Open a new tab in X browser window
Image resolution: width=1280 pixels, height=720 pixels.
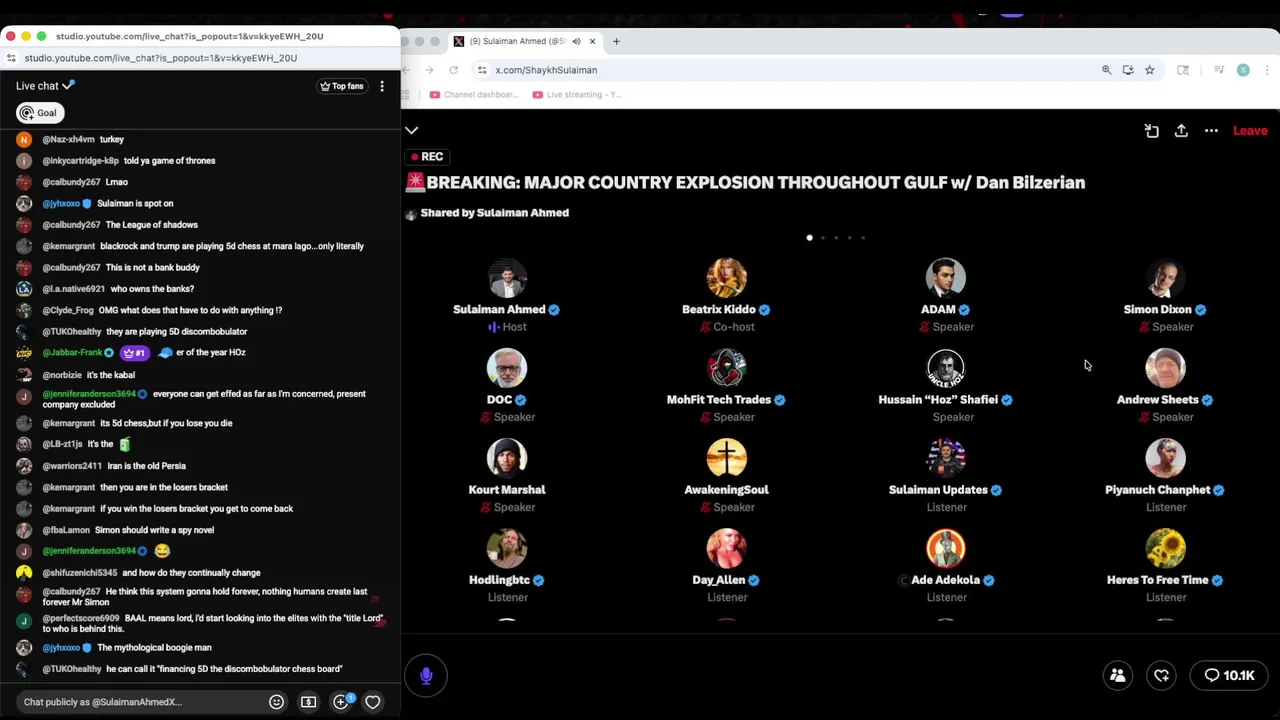(616, 41)
